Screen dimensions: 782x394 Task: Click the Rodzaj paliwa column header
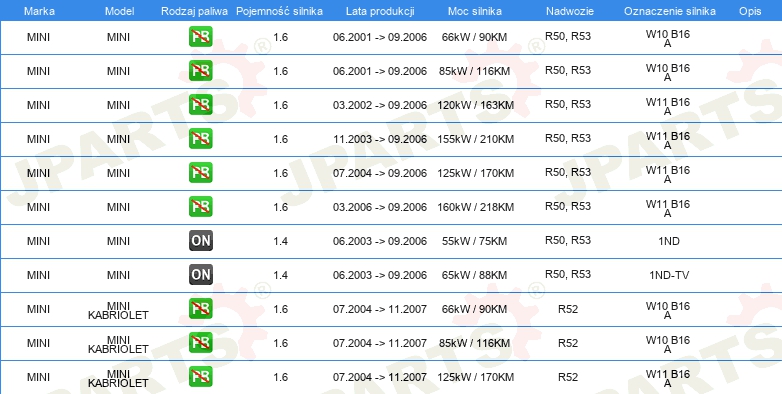[x=195, y=11]
